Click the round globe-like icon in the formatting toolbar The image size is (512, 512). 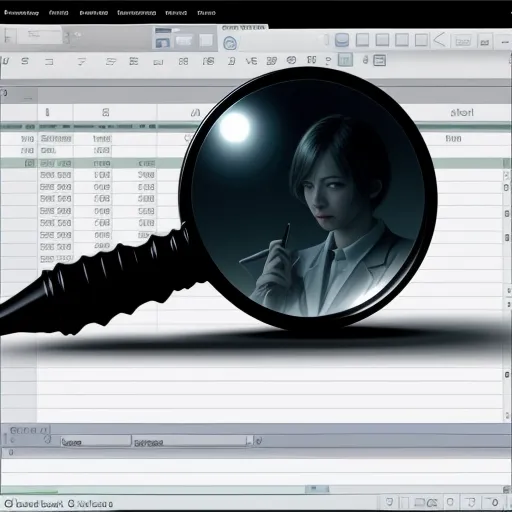click(291, 60)
